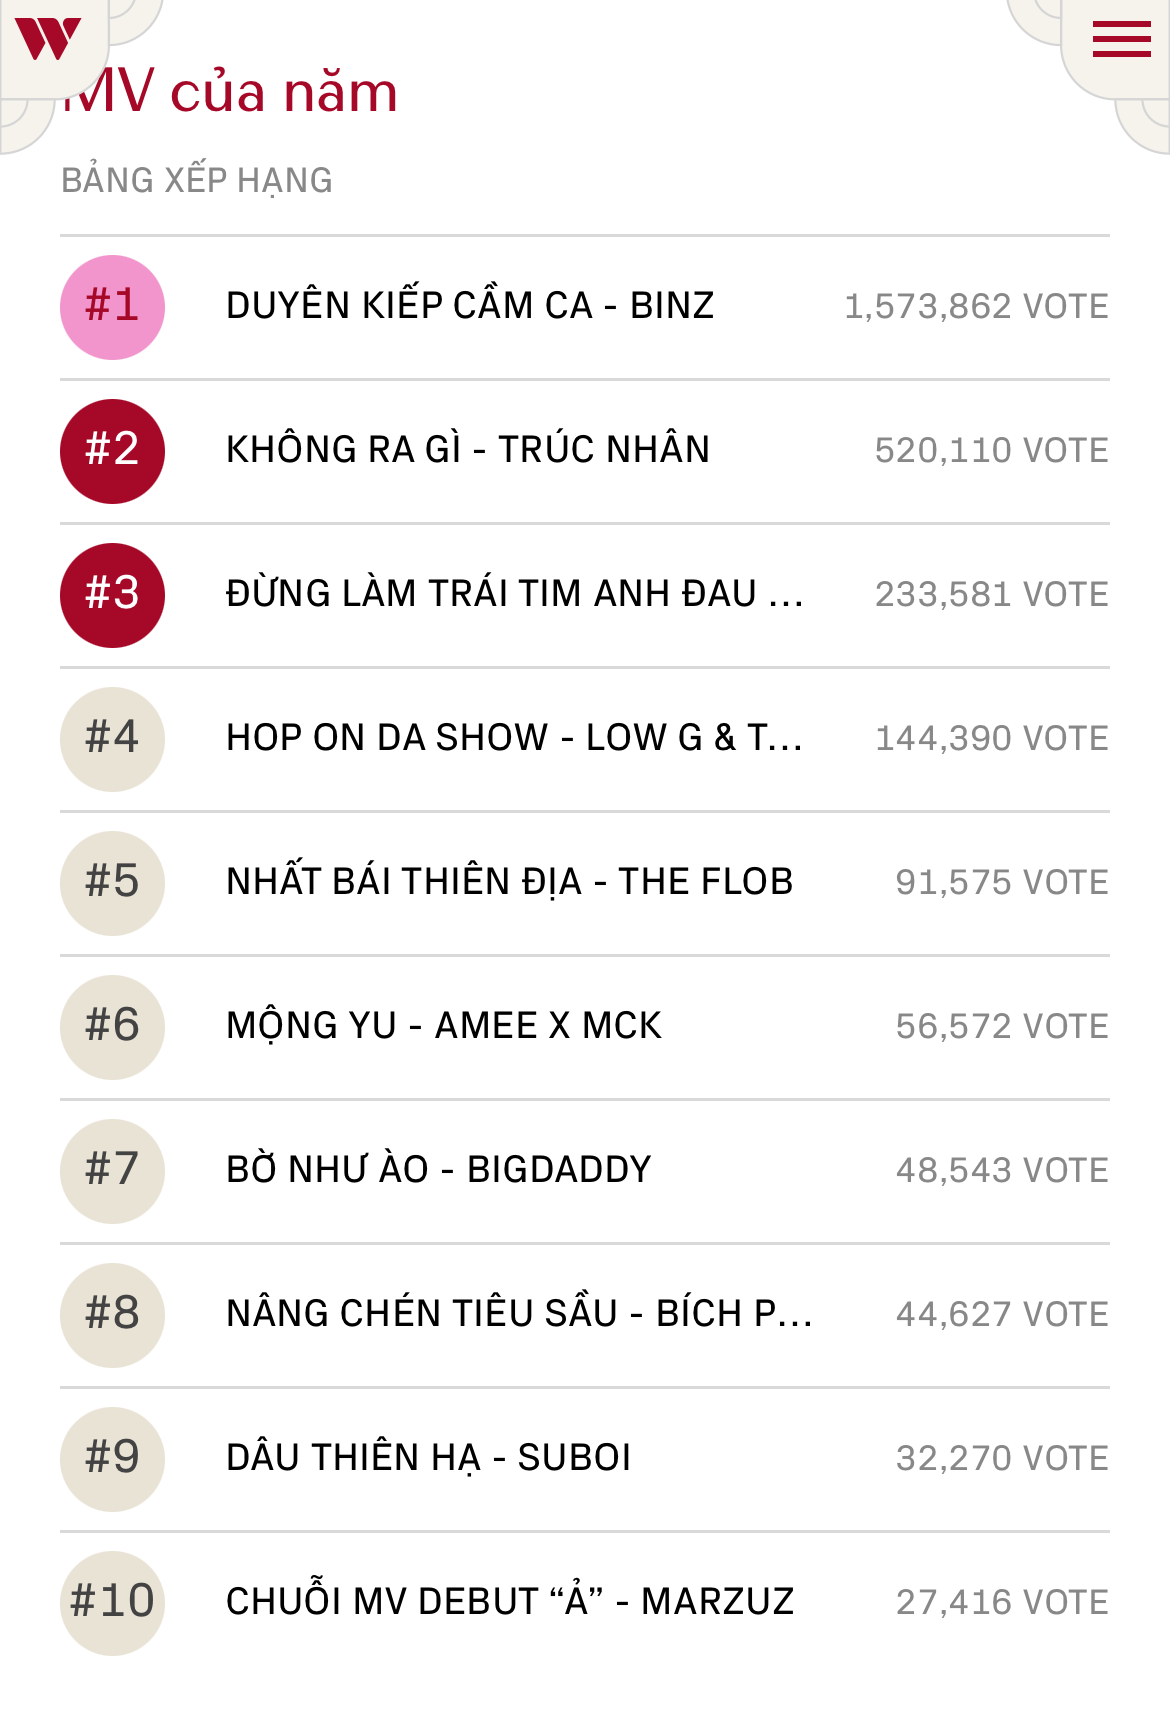1170x1721 pixels.
Task: Open Dâu Thiên Hạ - Suboi entry
Action: tap(429, 1458)
